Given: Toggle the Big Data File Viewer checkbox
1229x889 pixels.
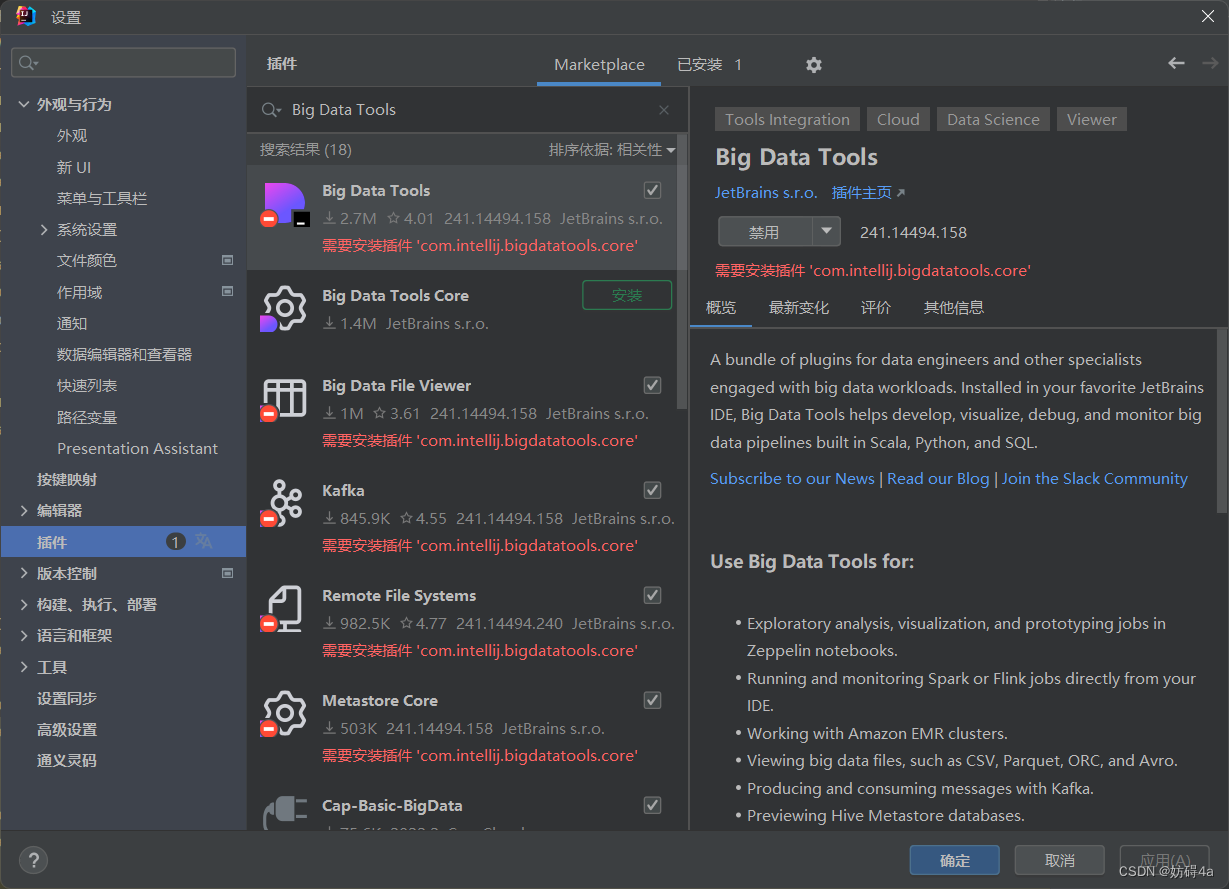Looking at the screenshot, I should point(652,385).
